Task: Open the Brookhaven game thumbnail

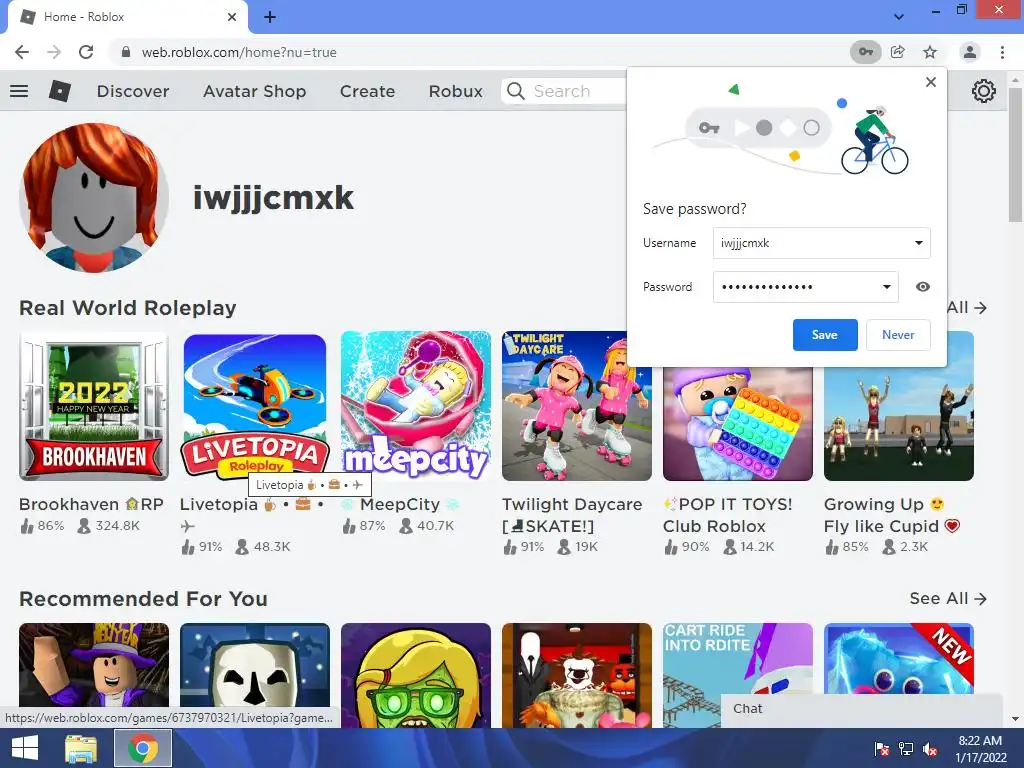Action: pos(94,406)
